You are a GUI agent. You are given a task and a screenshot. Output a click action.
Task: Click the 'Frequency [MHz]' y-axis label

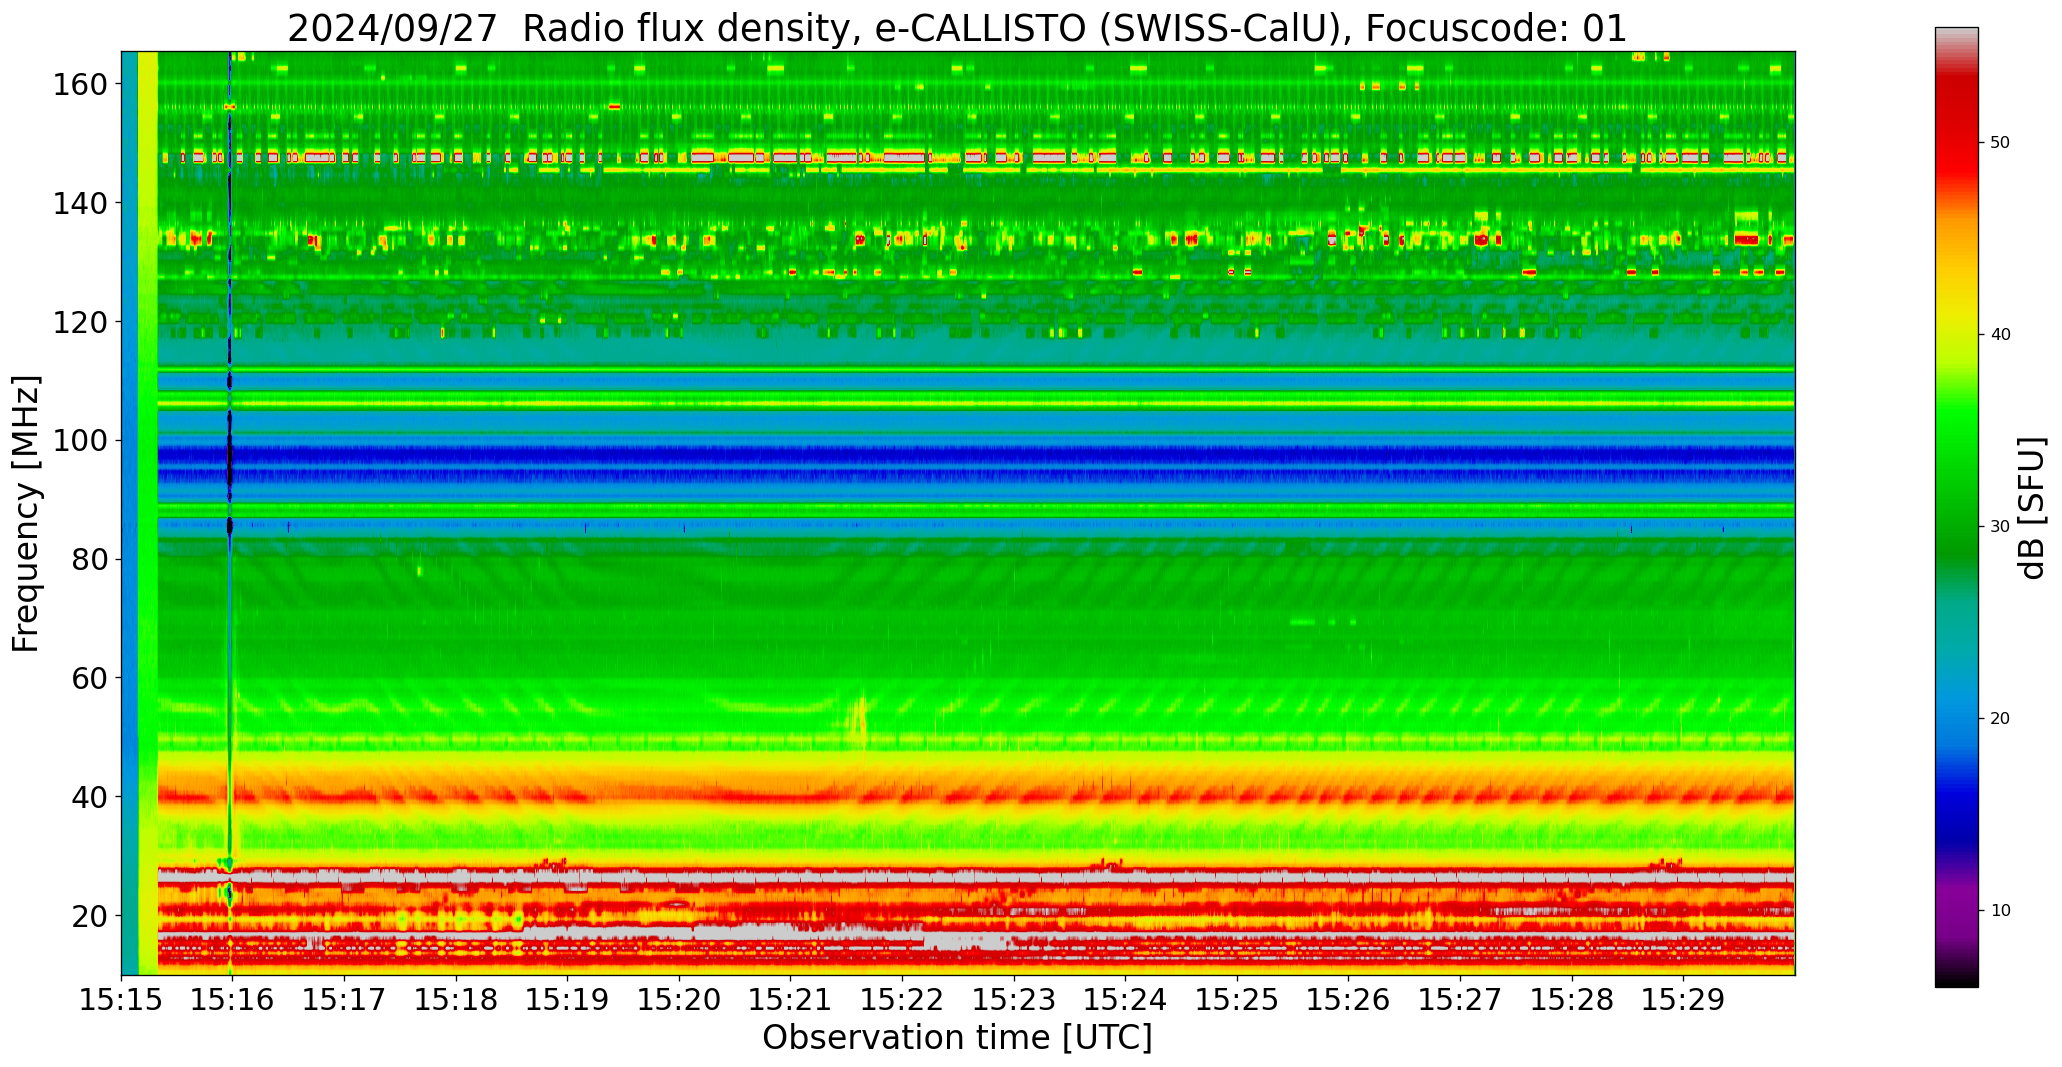[27, 513]
